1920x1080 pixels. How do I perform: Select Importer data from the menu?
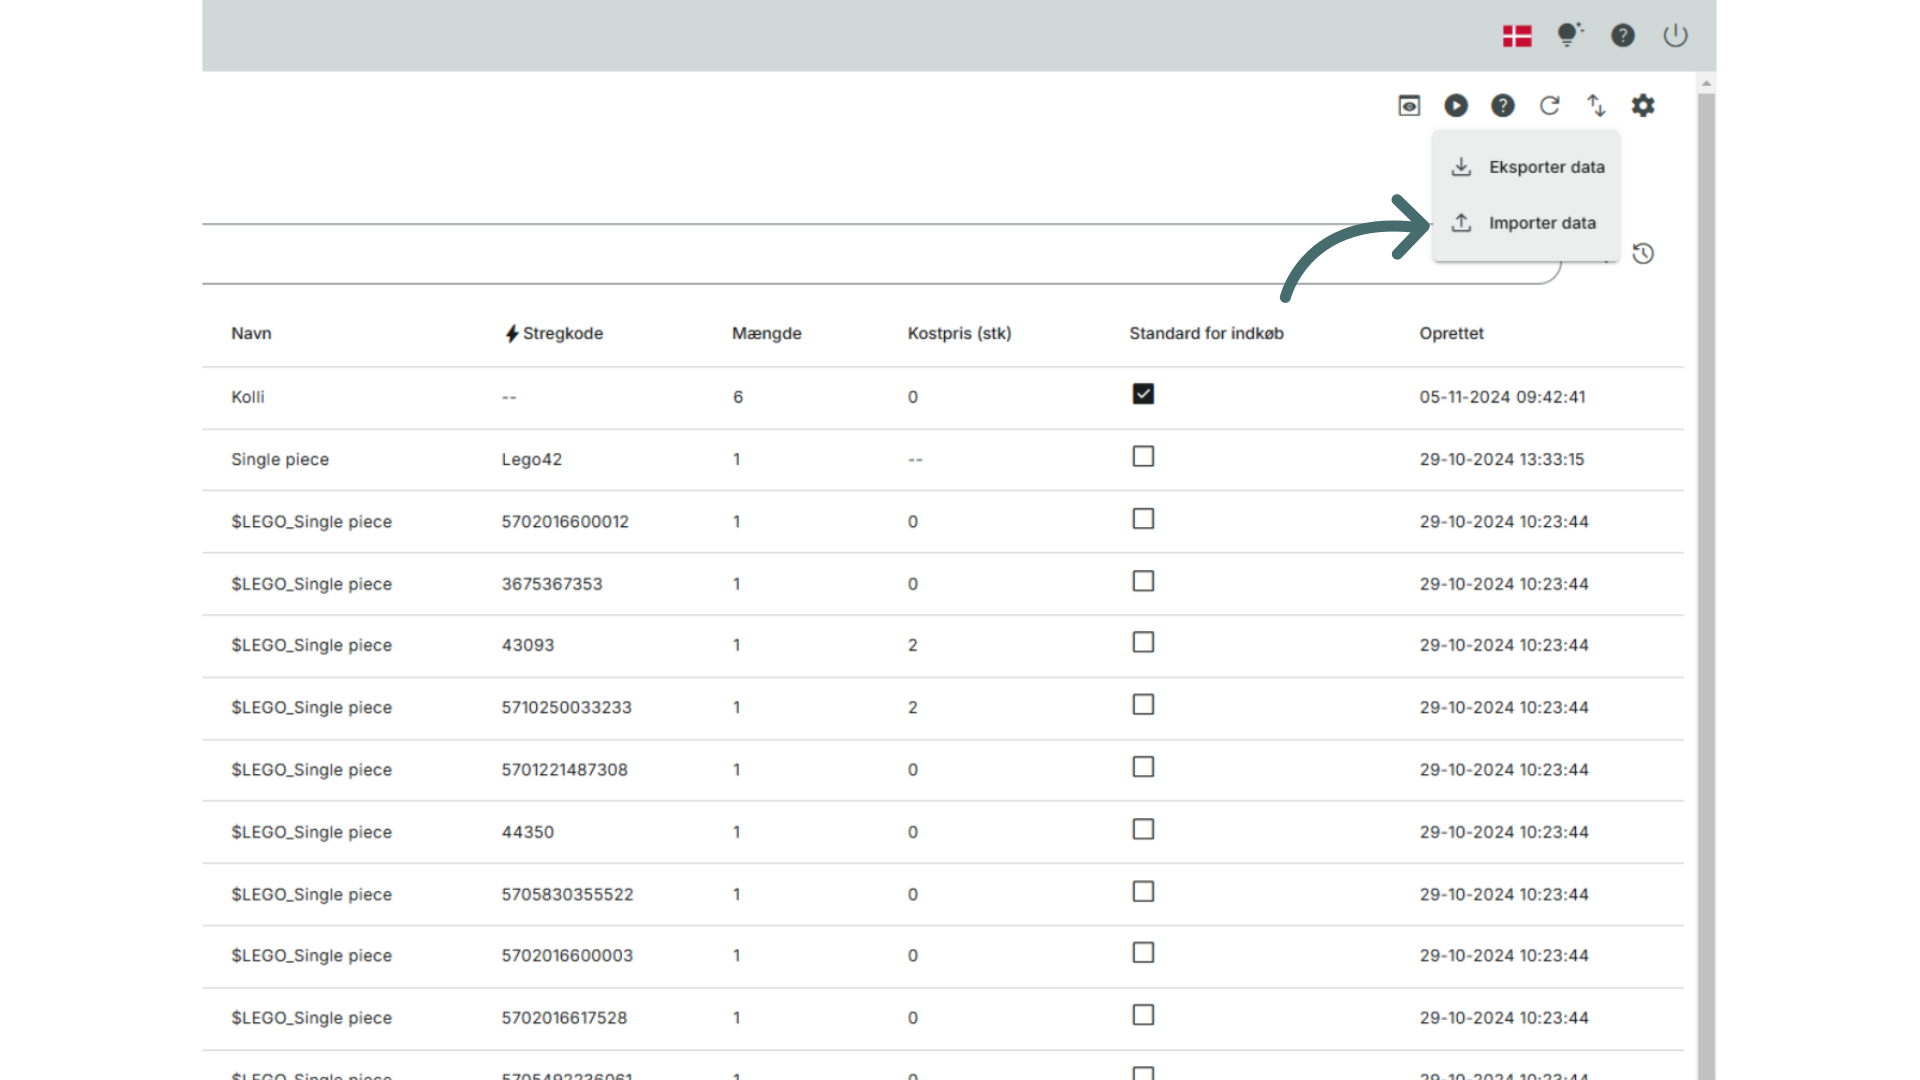click(1526, 223)
